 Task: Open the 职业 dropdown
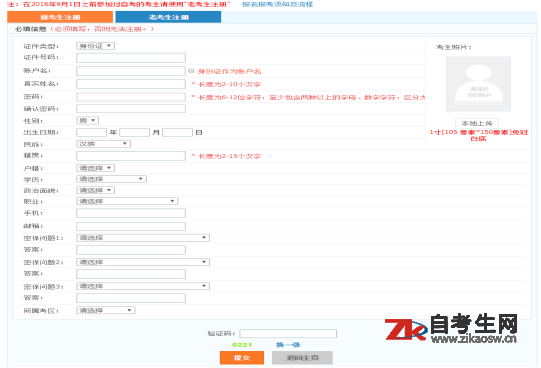(x=127, y=201)
